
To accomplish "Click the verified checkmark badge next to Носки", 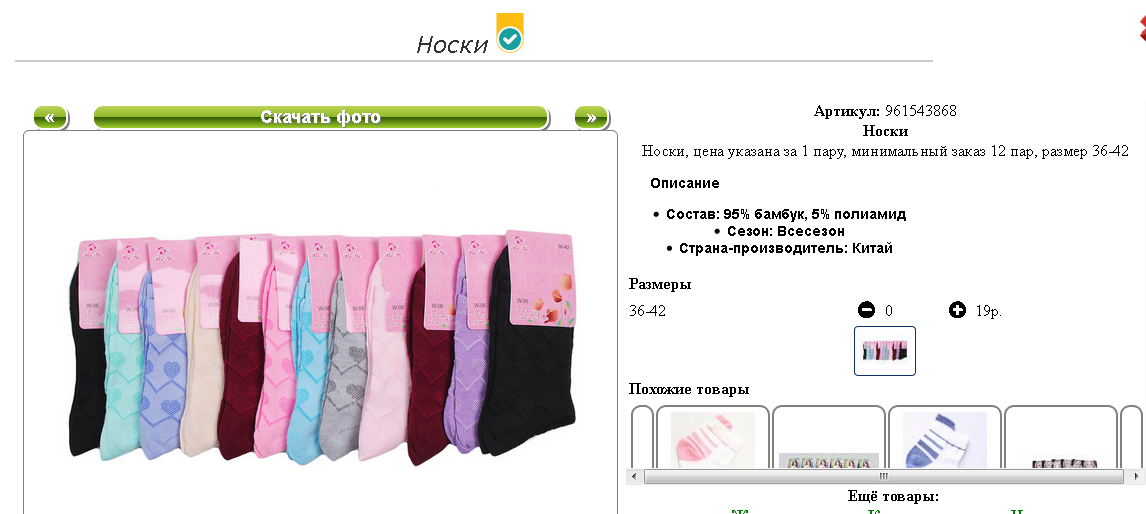I will [x=509, y=33].
